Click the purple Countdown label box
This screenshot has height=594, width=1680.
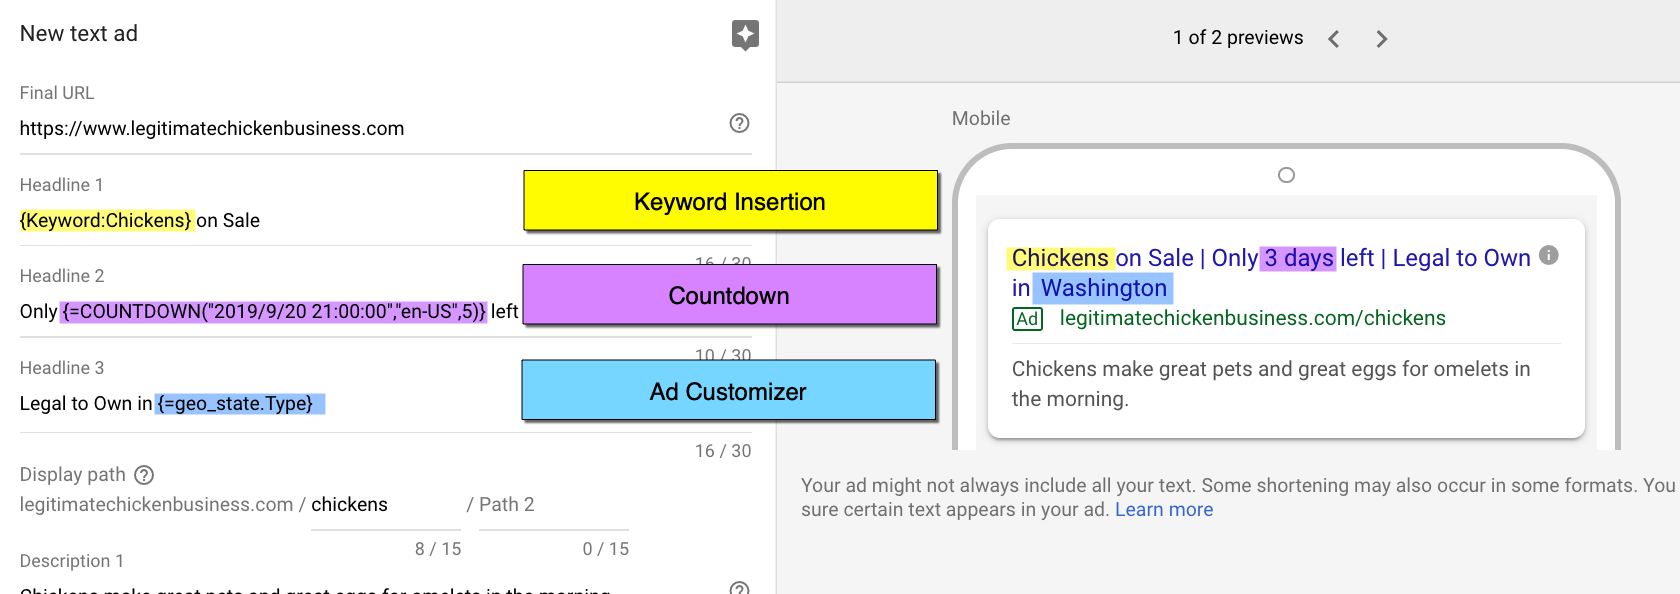coord(729,295)
